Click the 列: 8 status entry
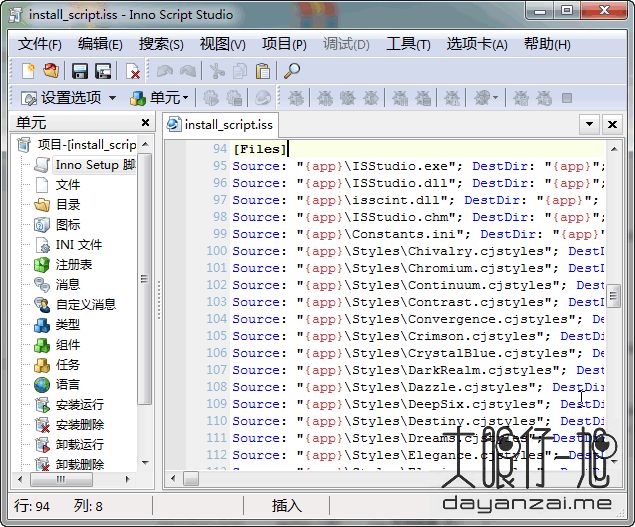The width and height of the screenshot is (635, 527). coord(88,506)
